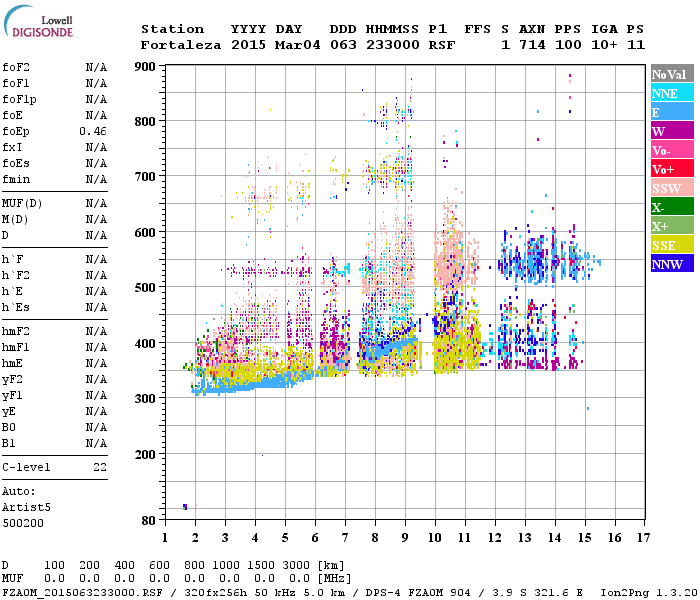The width and height of the screenshot is (700, 600).
Task: Click the file name 'FZA0M_2015063233000.RSF'
Action: coord(82,593)
